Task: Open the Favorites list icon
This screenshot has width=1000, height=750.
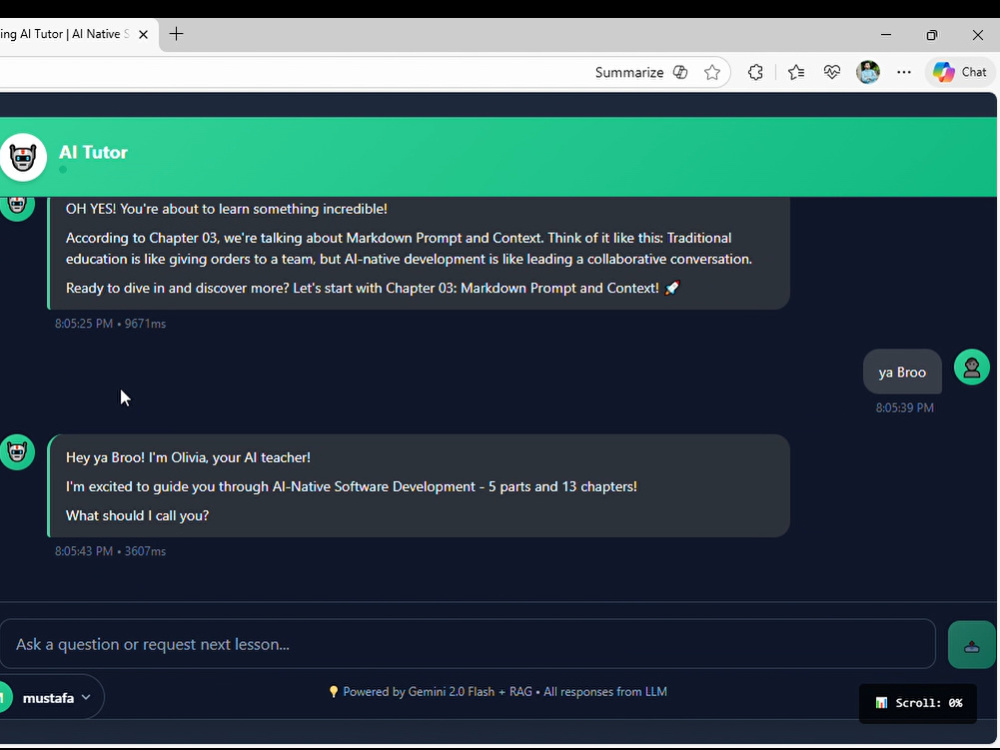Action: pos(796,72)
